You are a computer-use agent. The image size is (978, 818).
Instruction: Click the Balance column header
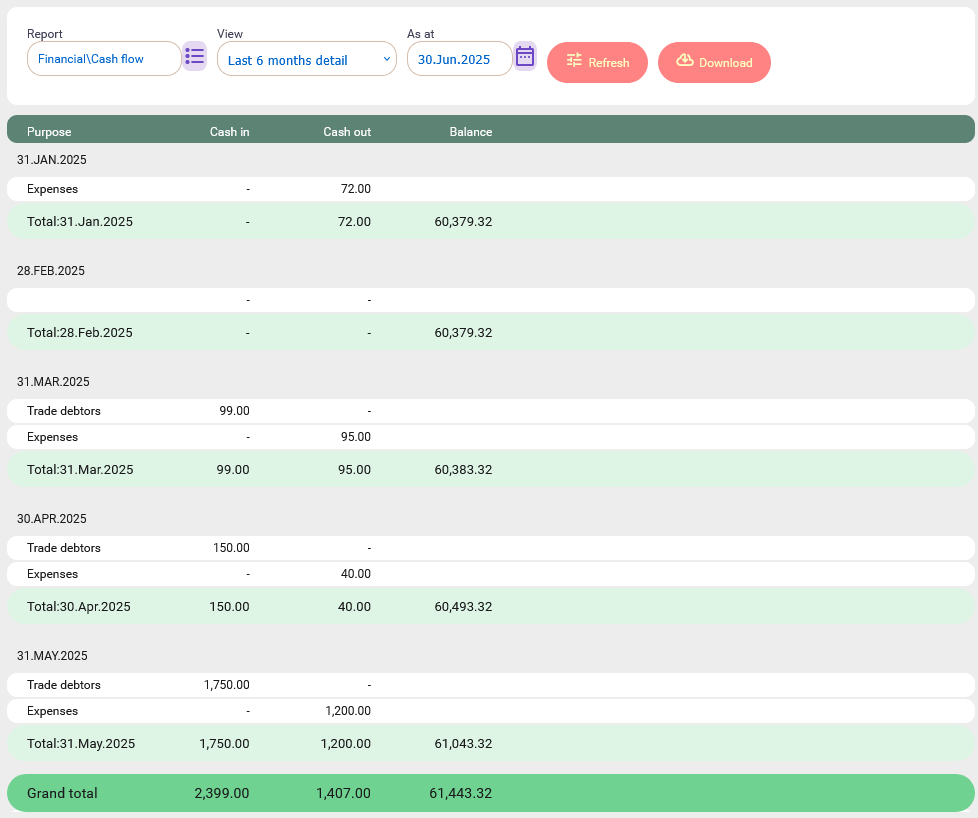471,132
